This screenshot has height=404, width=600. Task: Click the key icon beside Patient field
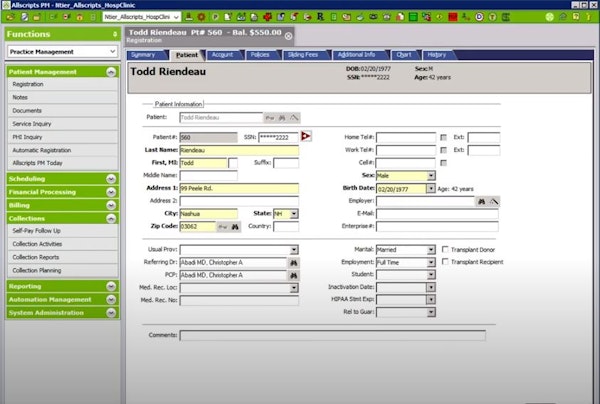tap(270, 118)
